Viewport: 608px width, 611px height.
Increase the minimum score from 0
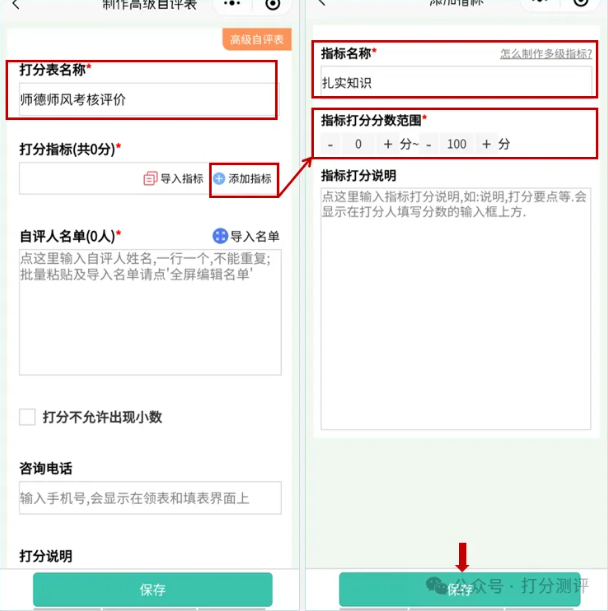tap(387, 144)
